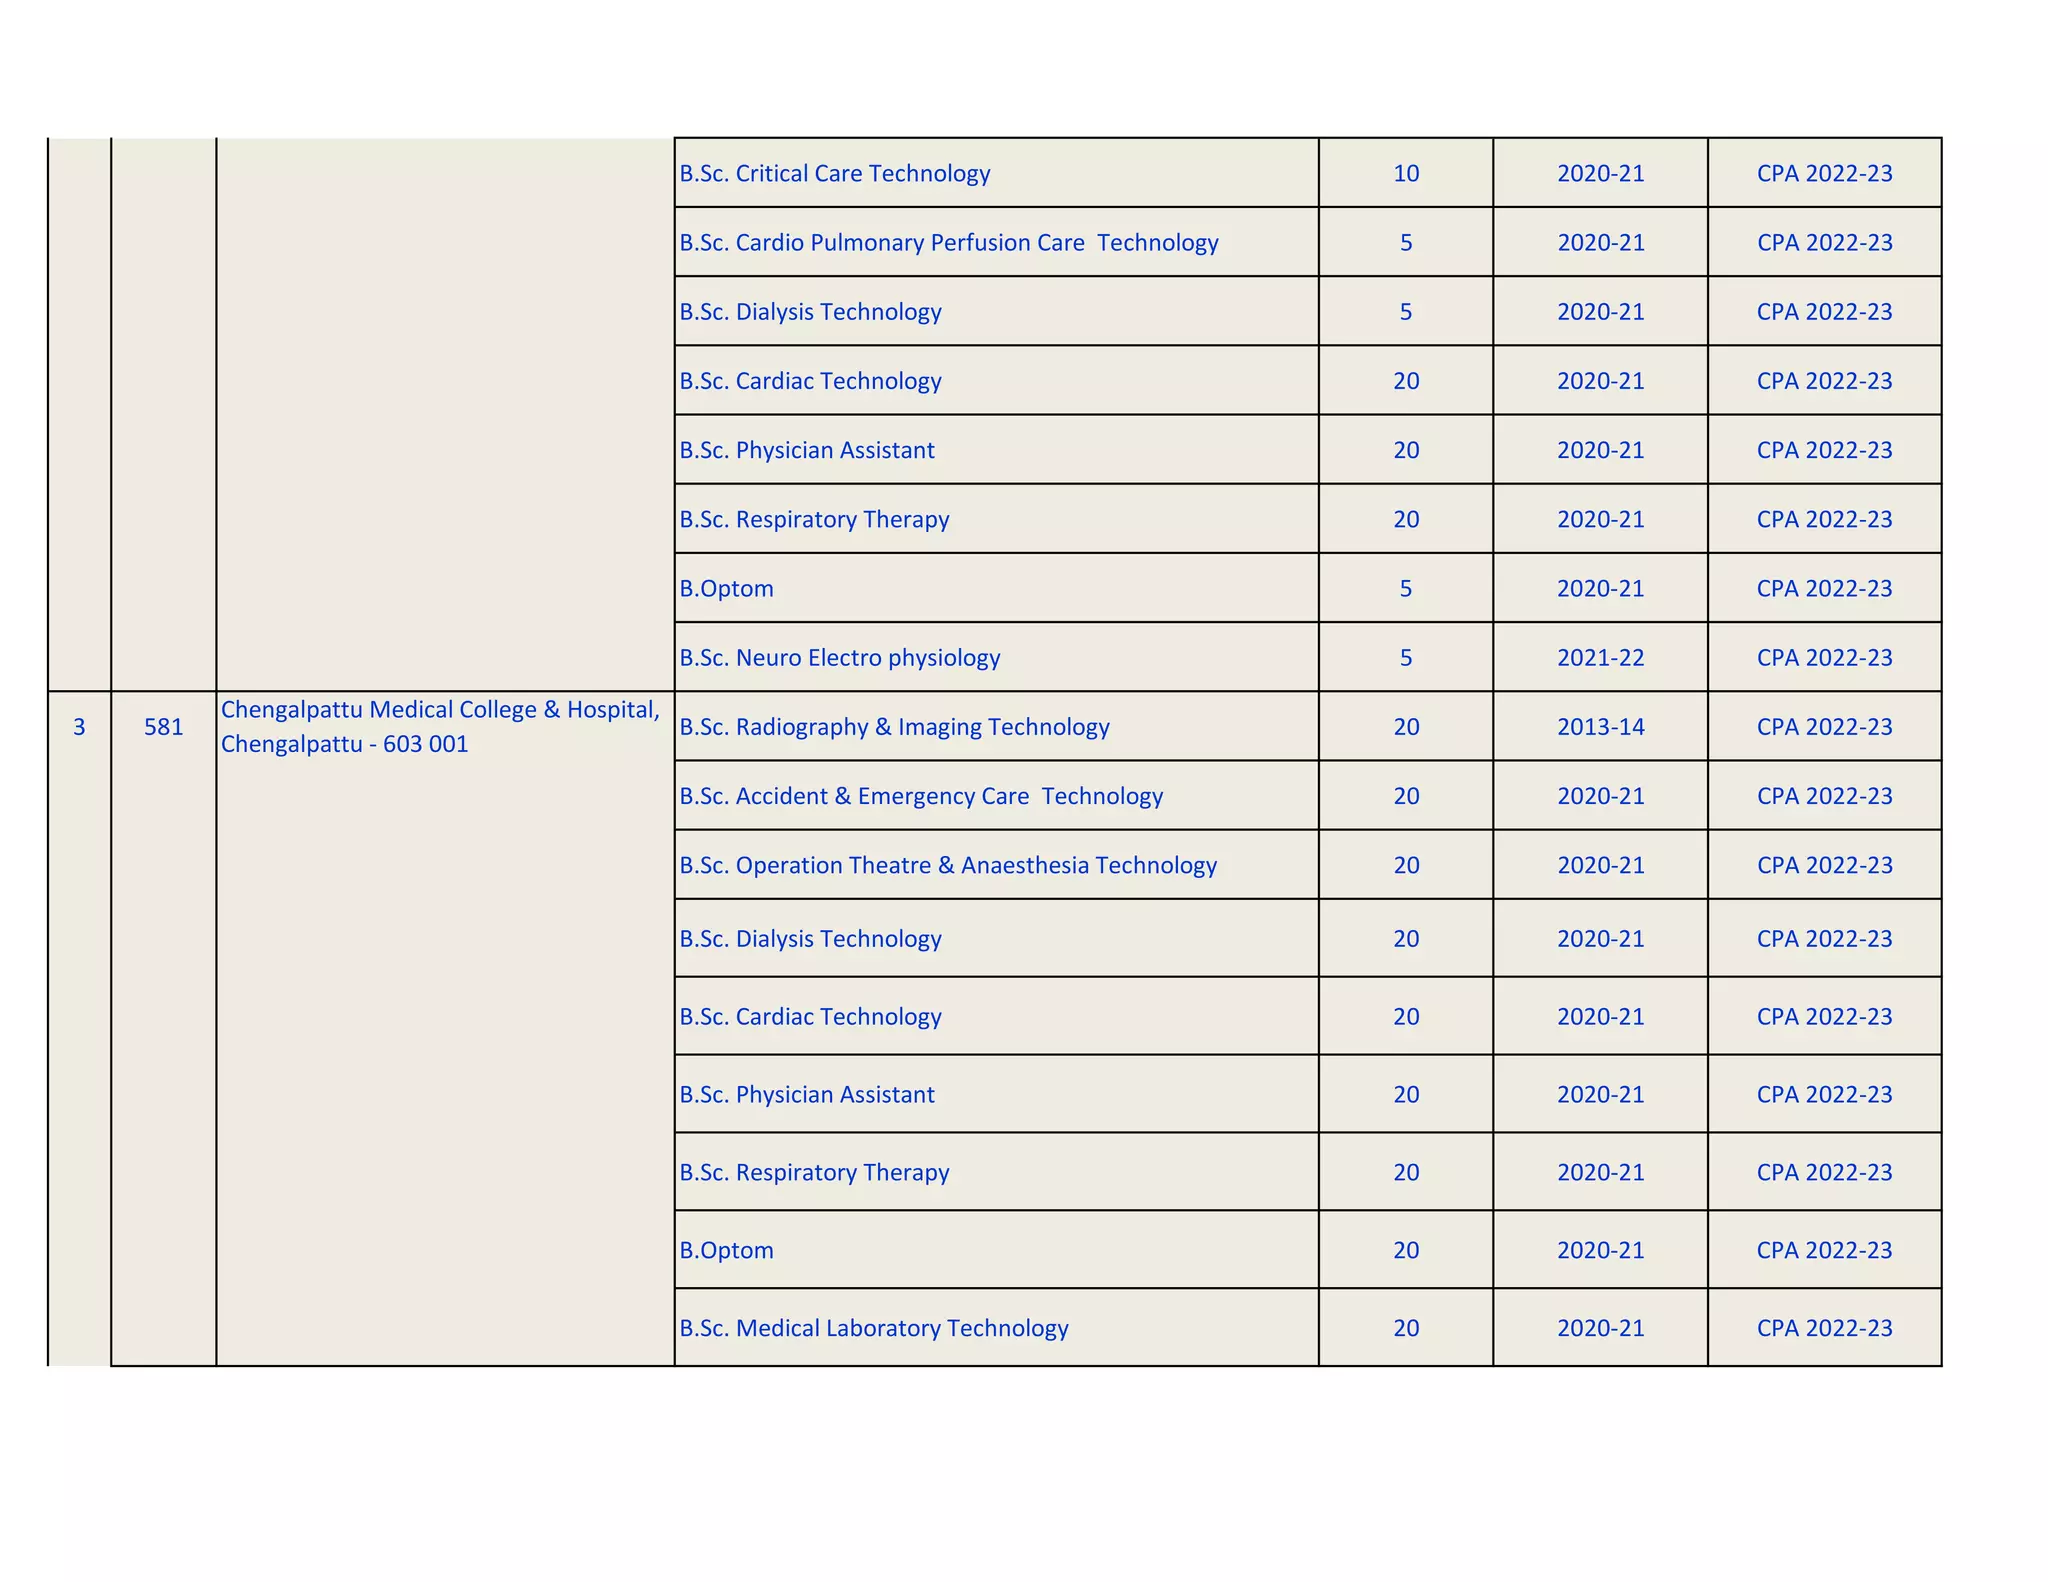Select B.Sc. Cardio Pulmonary Perfusion Care Technology text
The image size is (2048, 1582).
948,243
